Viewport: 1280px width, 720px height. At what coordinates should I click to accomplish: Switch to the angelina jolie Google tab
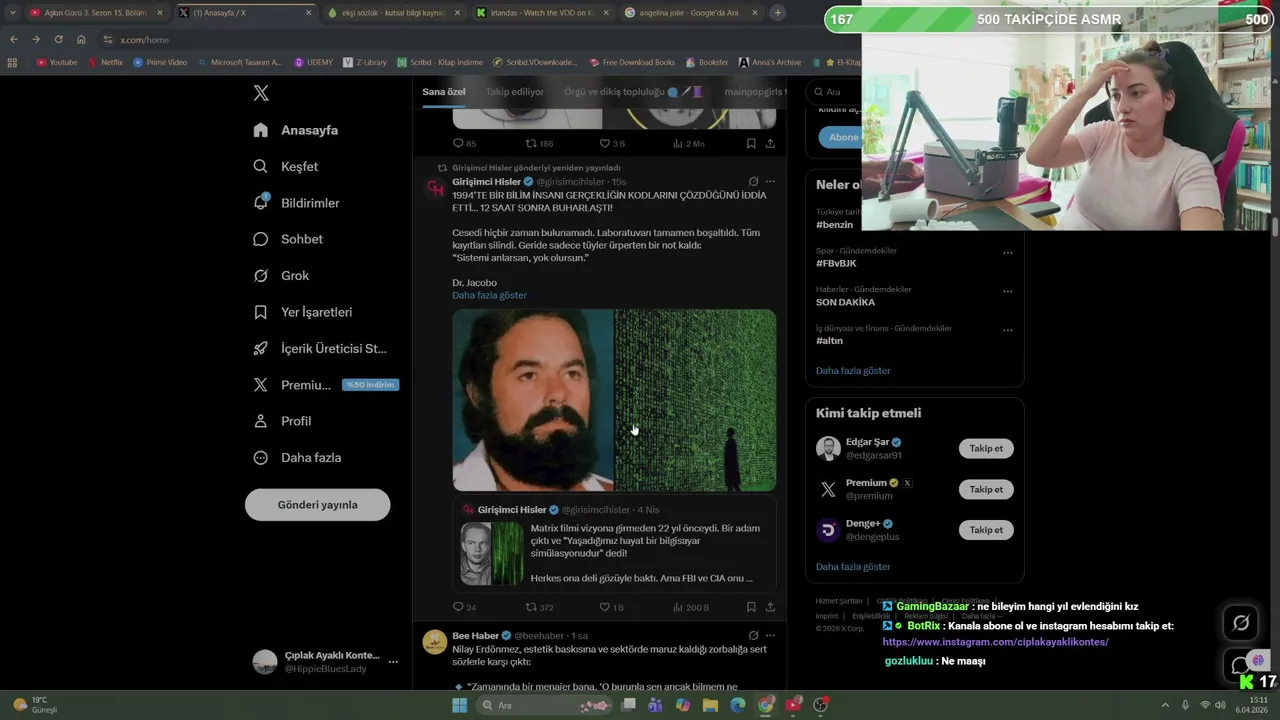pyautogui.click(x=690, y=12)
